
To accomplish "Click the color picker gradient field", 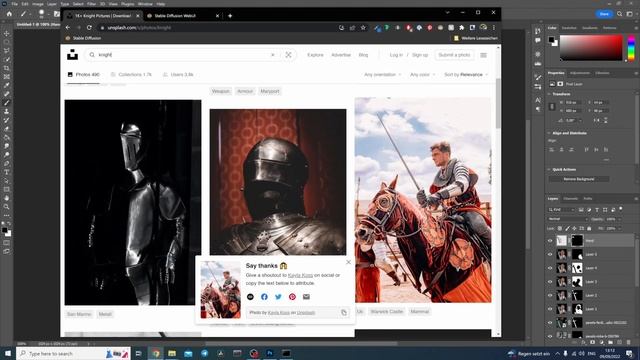I will (x=591, y=48).
